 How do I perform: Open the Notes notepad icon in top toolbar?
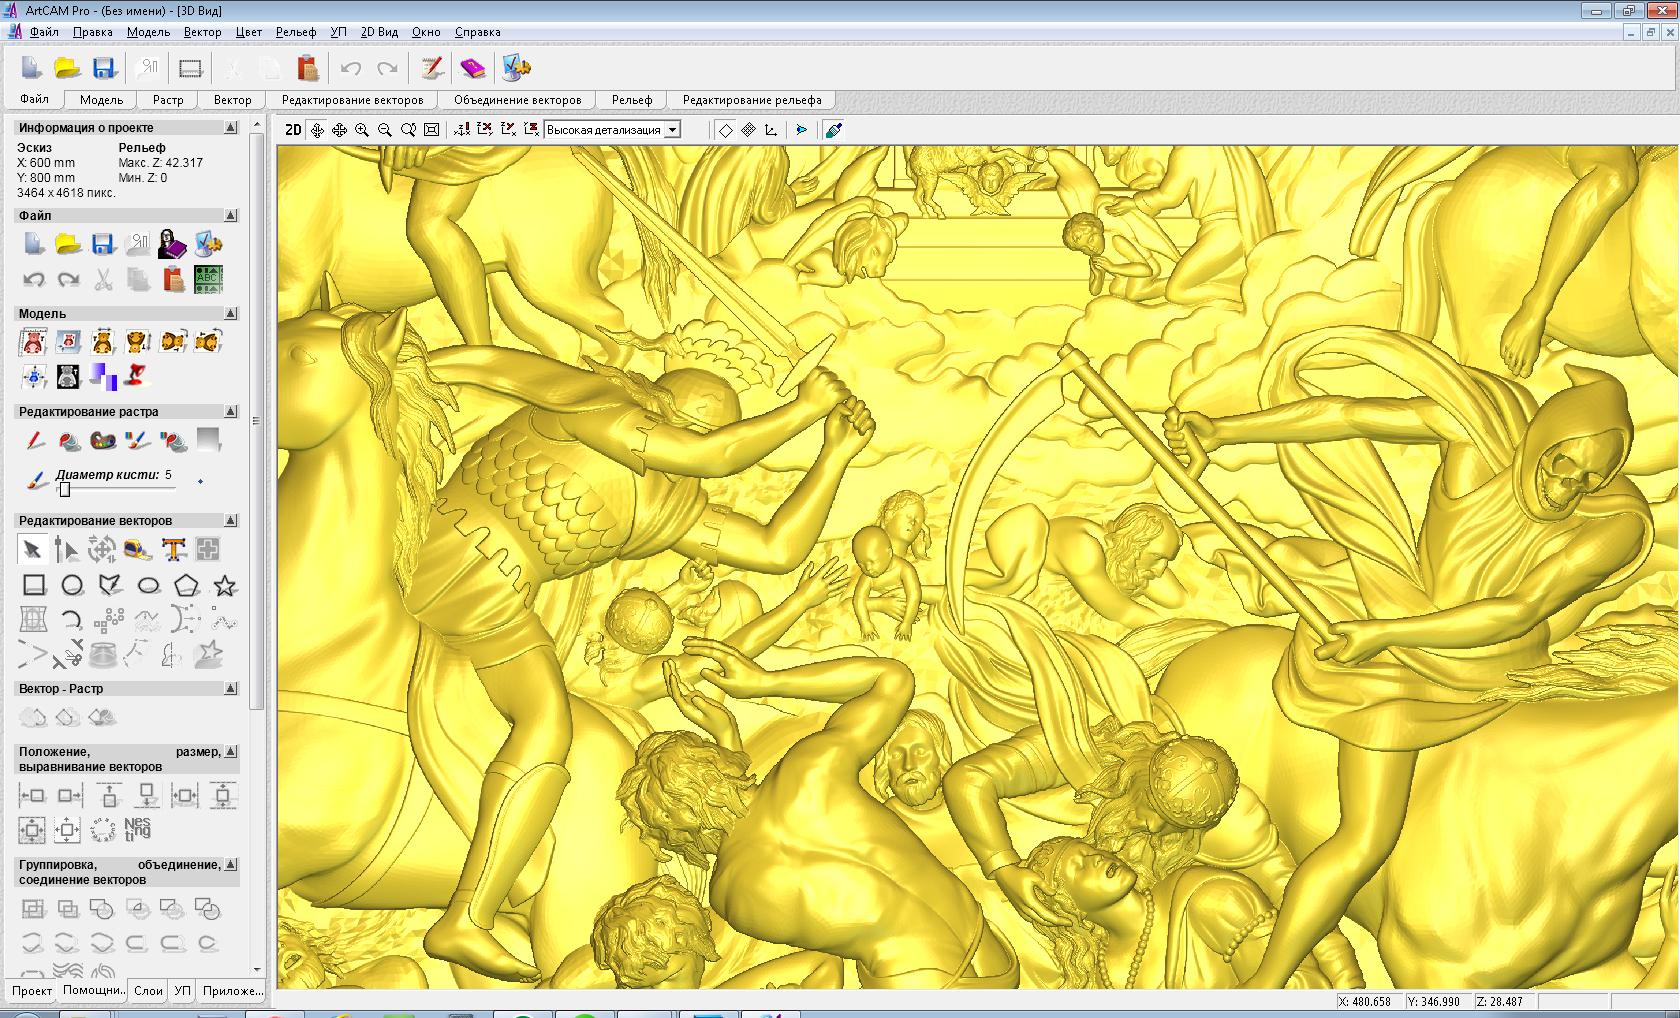[431, 68]
